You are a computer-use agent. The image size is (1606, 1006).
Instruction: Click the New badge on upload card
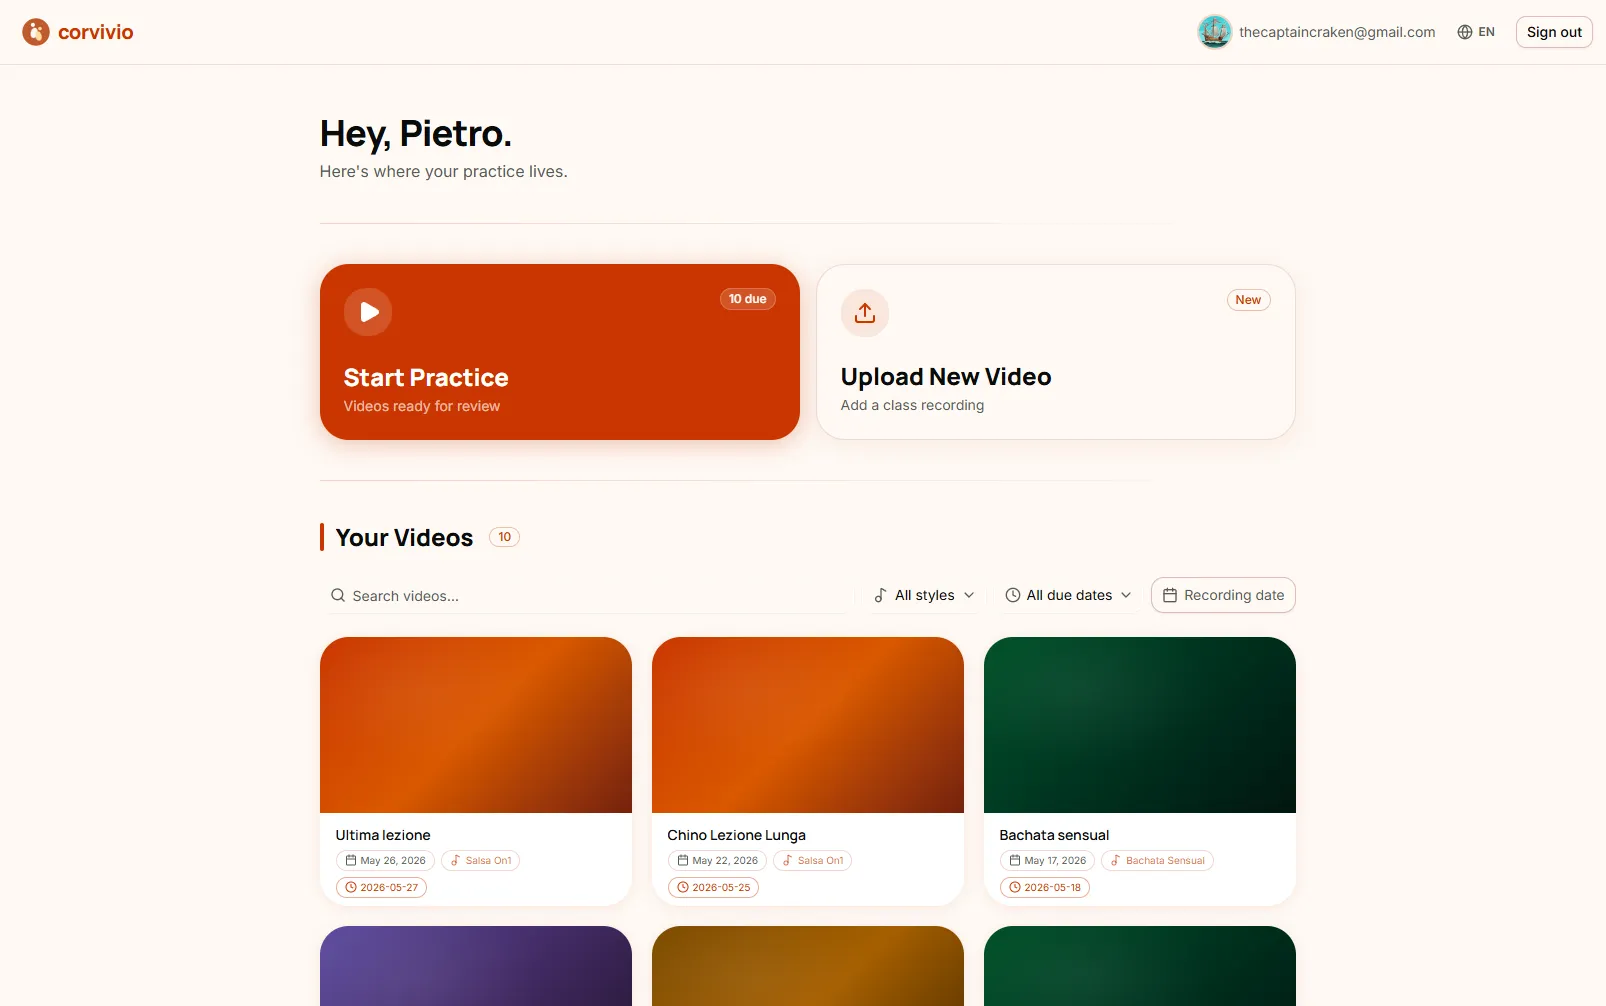(1248, 300)
